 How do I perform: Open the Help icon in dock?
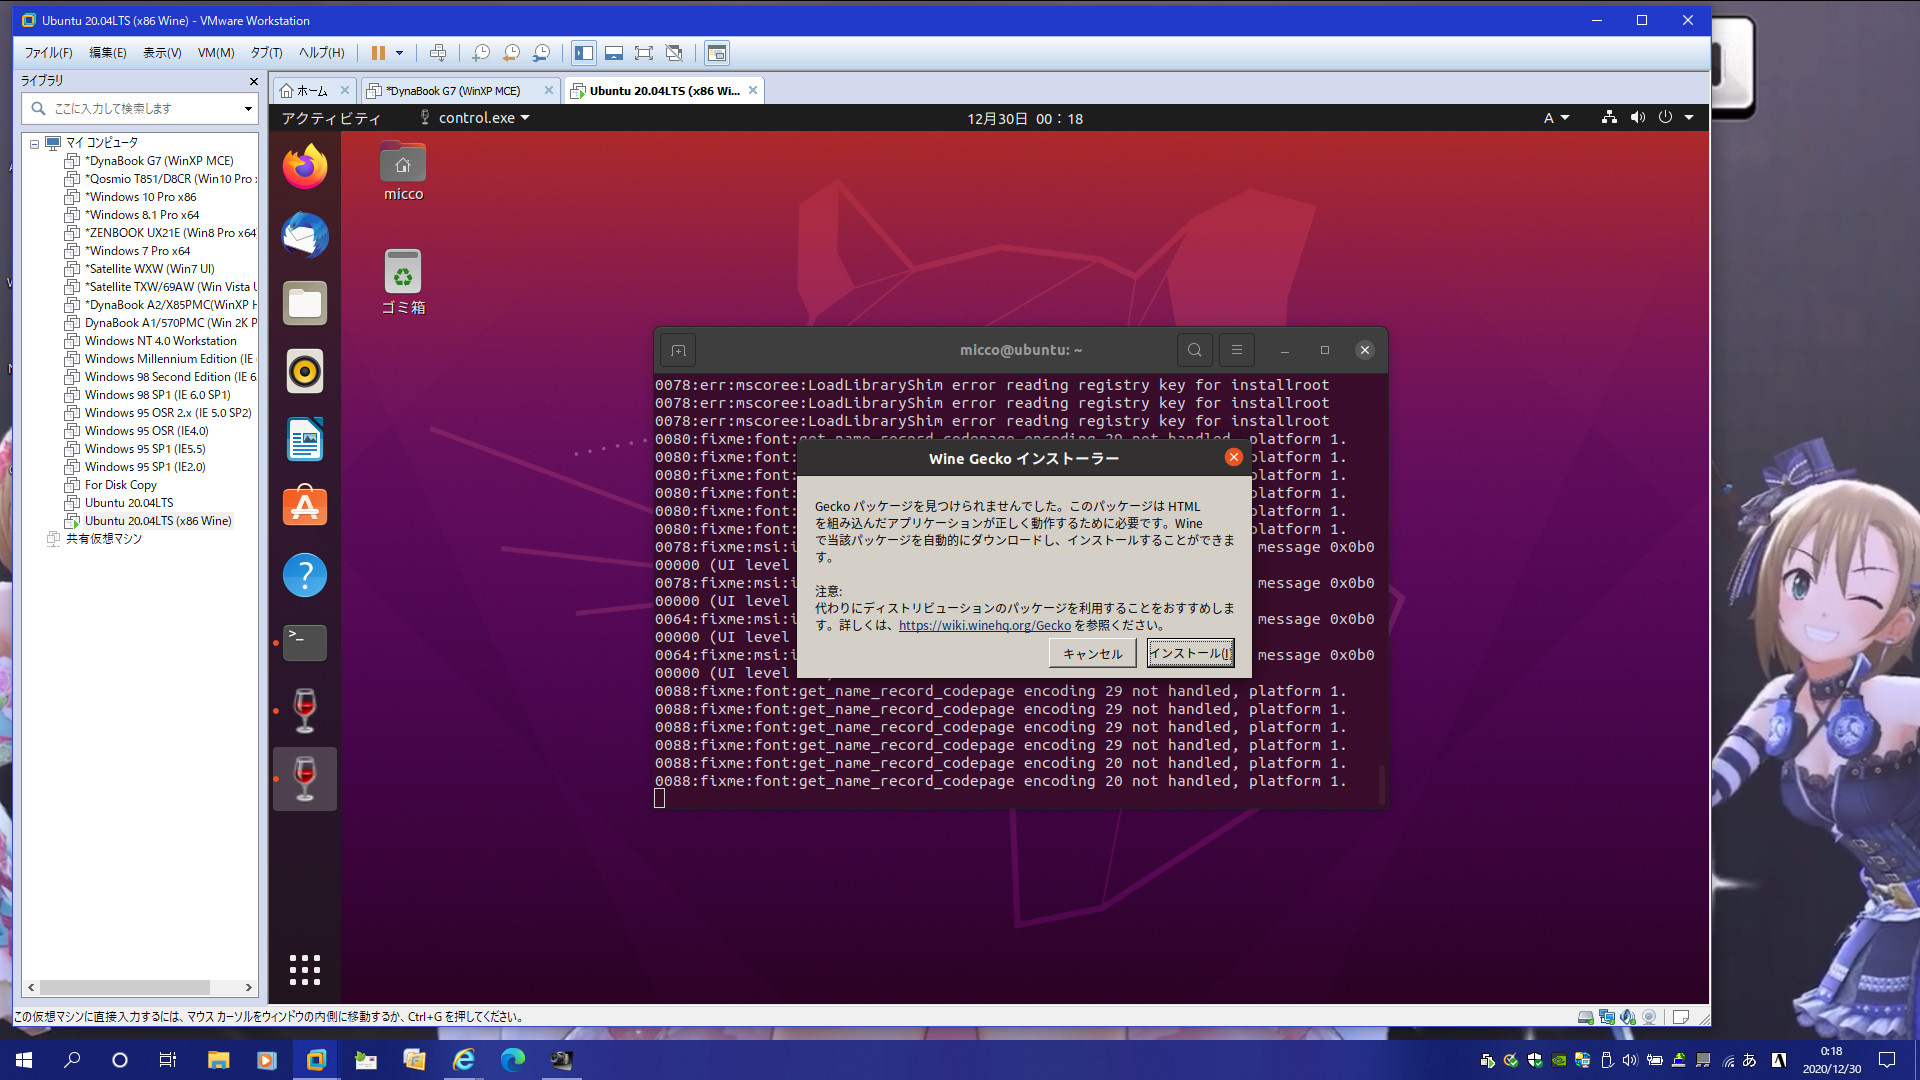[x=305, y=575]
